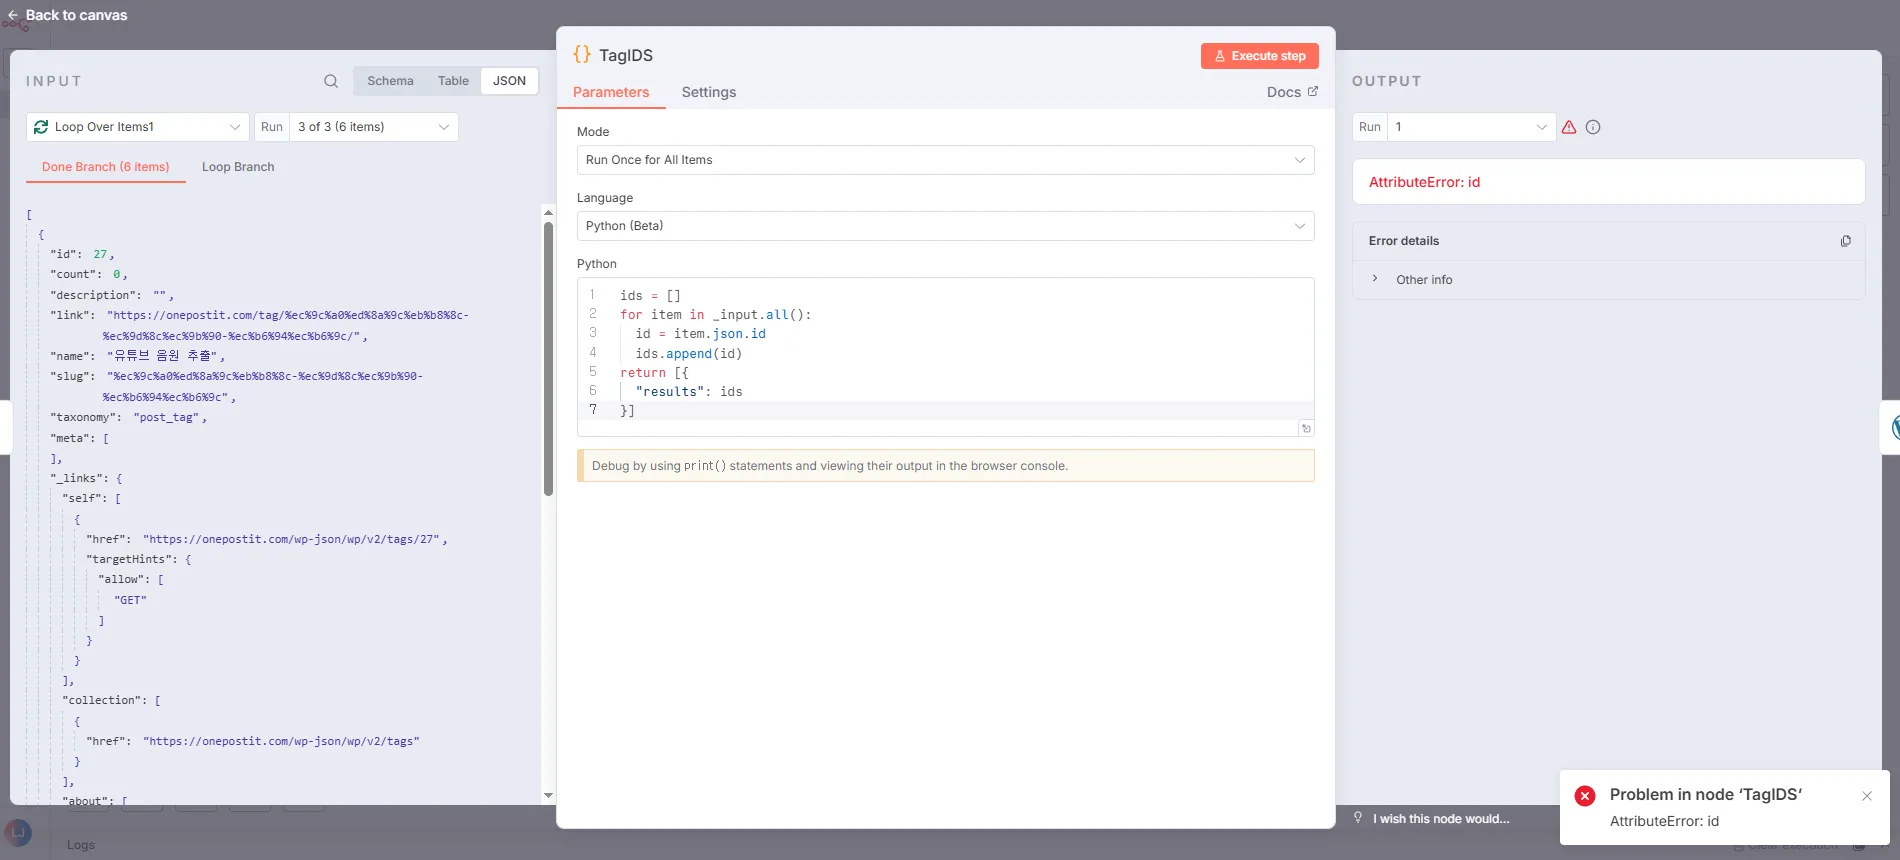Click the '"id": 27' line in input JSON
Viewport: 1900px width, 860px height.
[x=82, y=254]
